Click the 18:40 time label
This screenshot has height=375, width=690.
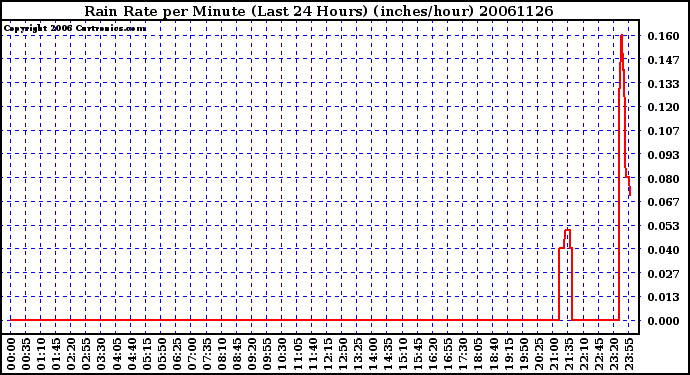pyautogui.click(x=493, y=354)
